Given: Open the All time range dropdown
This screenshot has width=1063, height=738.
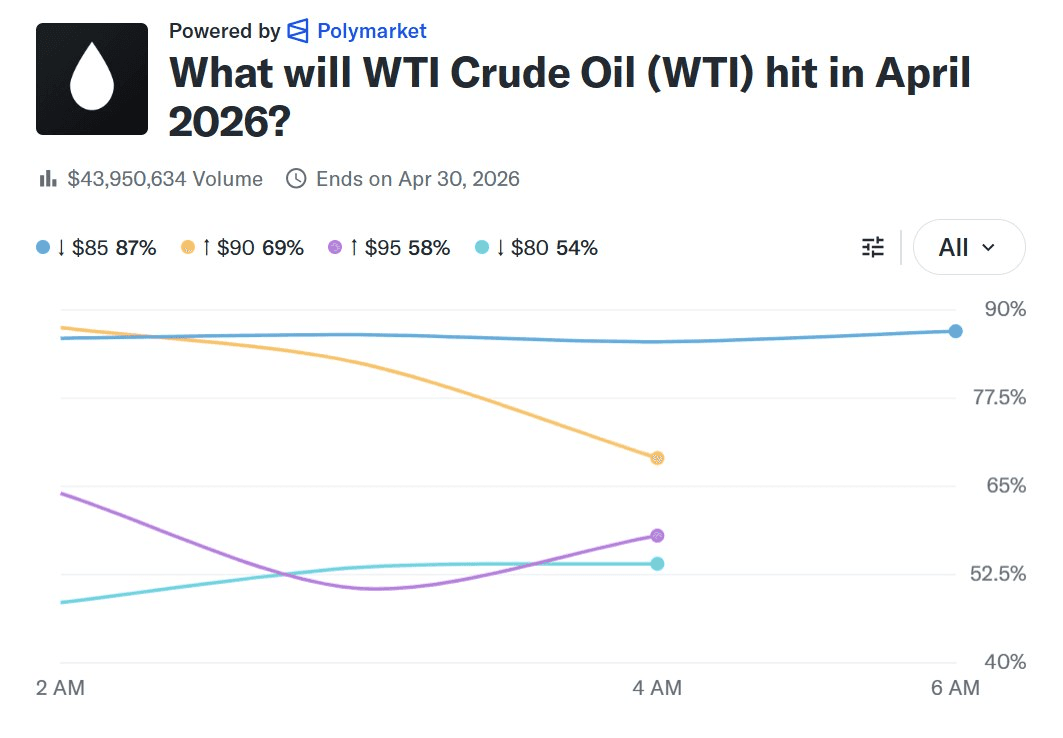Looking at the screenshot, I should [x=968, y=247].
